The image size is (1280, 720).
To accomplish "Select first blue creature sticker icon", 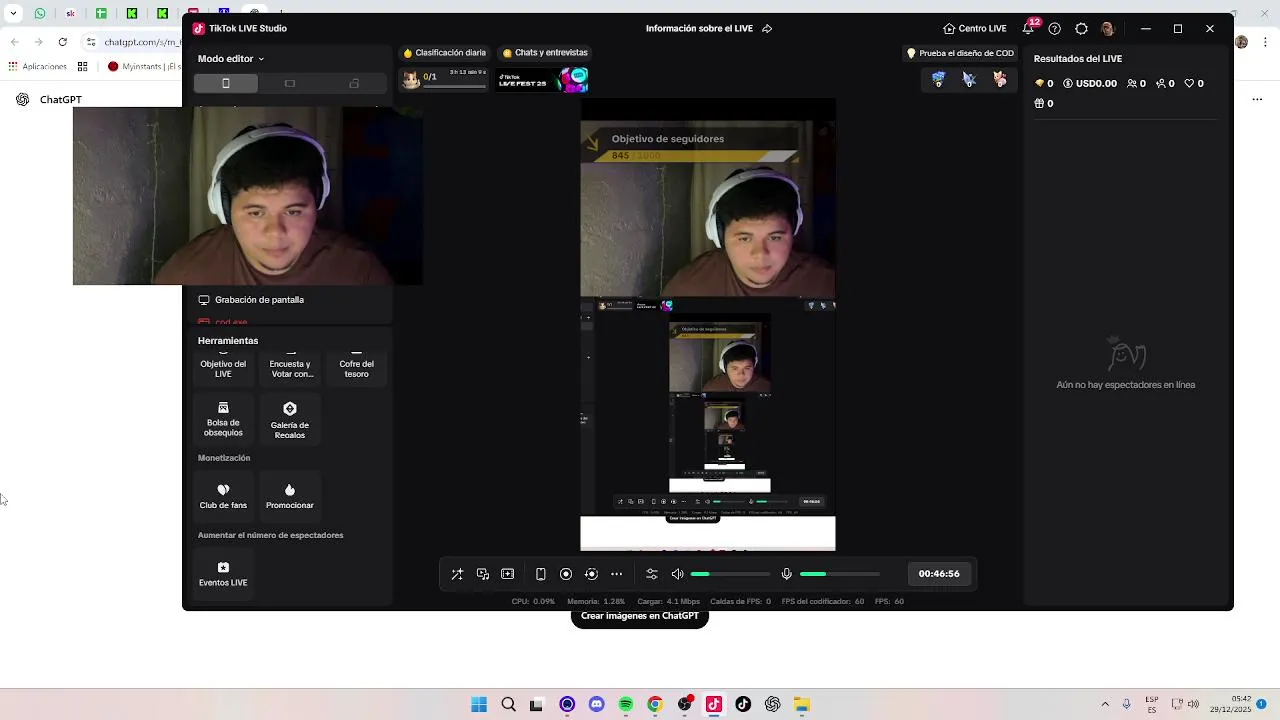I will [938, 80].
